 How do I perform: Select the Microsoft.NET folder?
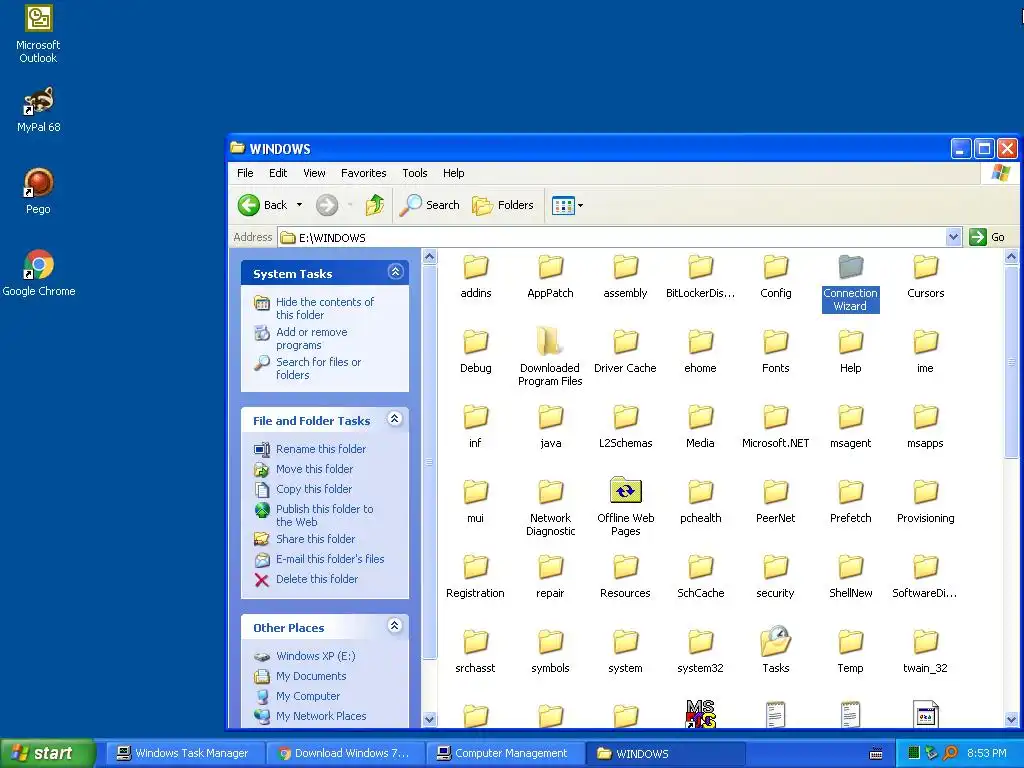[775, 427]
